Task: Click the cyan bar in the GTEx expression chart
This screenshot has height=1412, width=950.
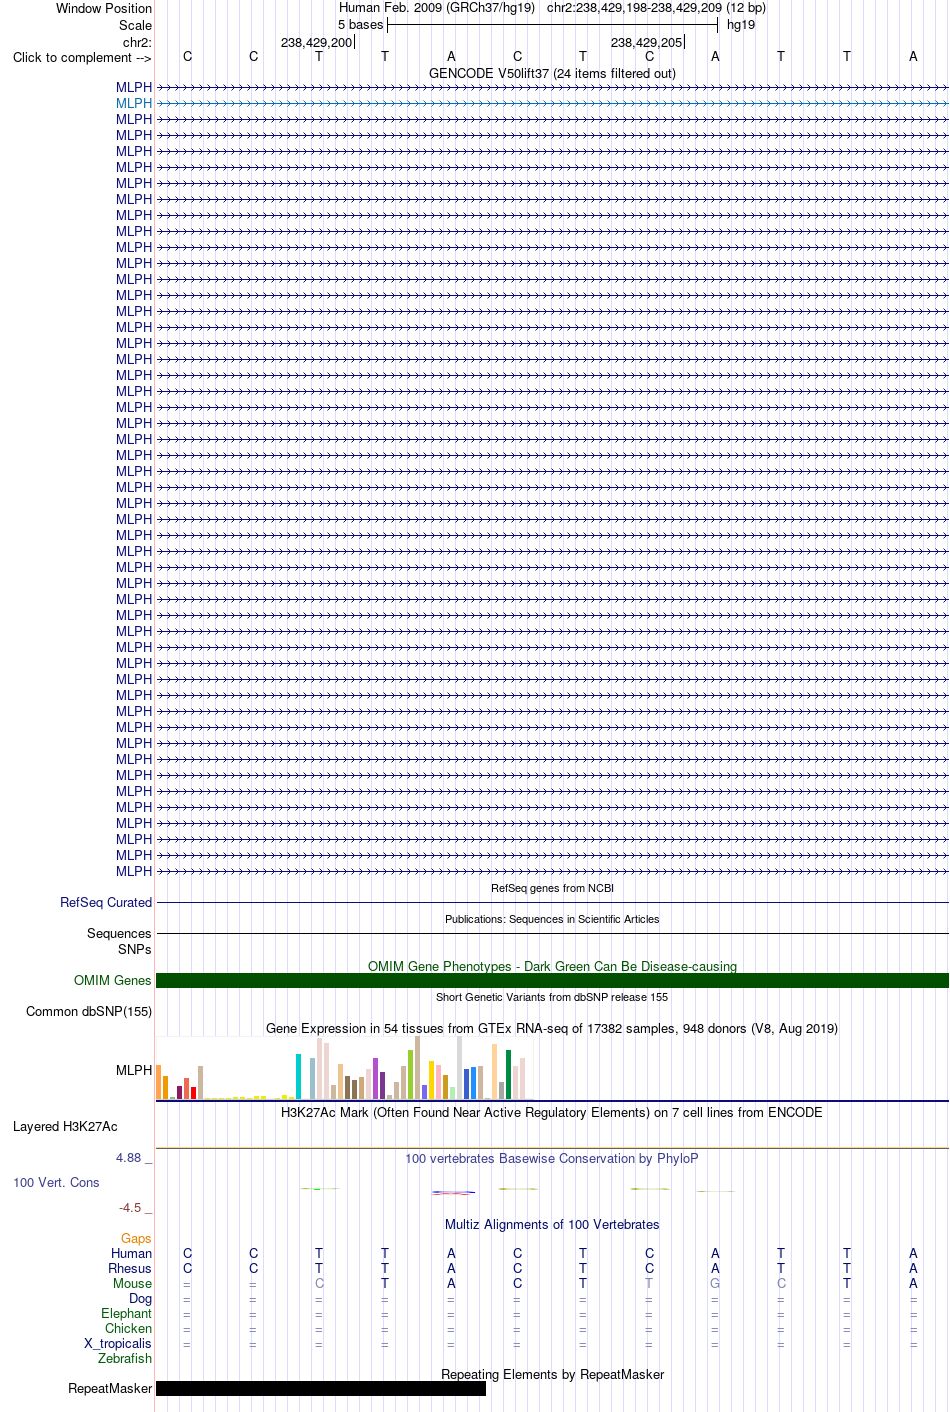Action: coord(298,1077)
